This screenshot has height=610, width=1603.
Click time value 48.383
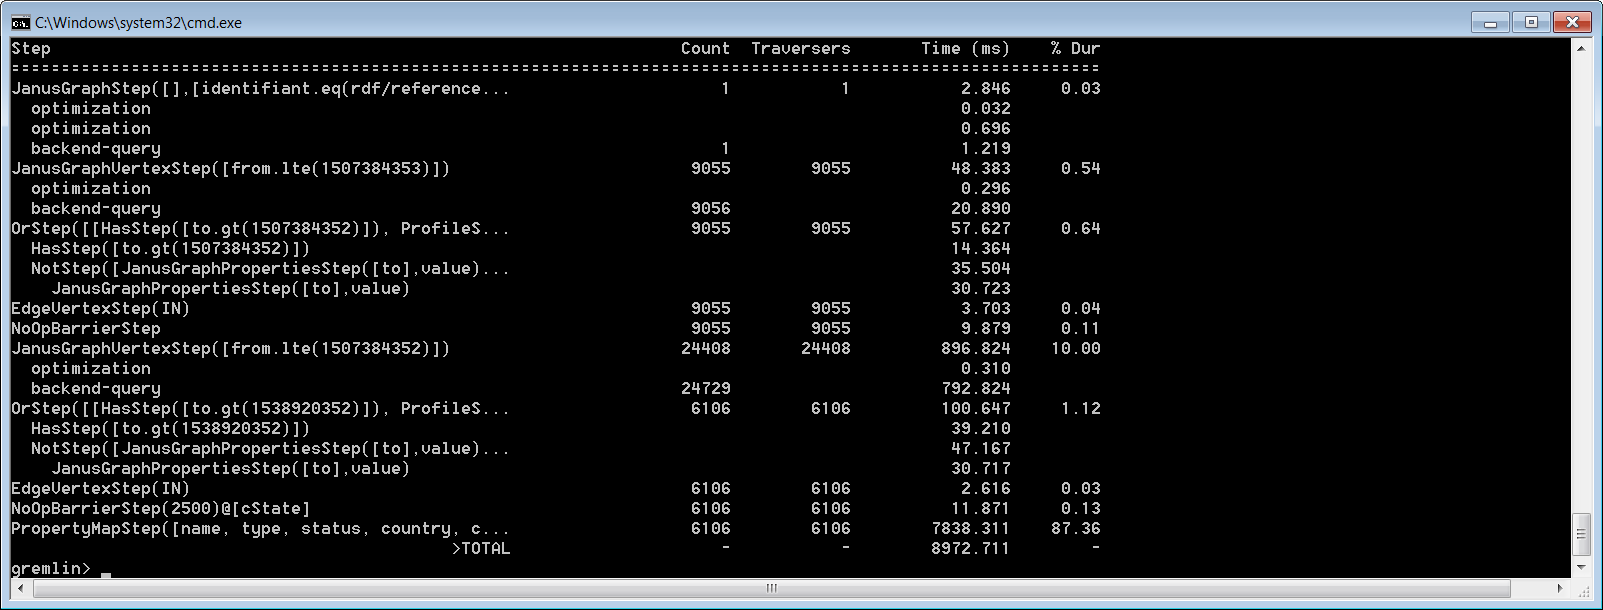point(981,168)
